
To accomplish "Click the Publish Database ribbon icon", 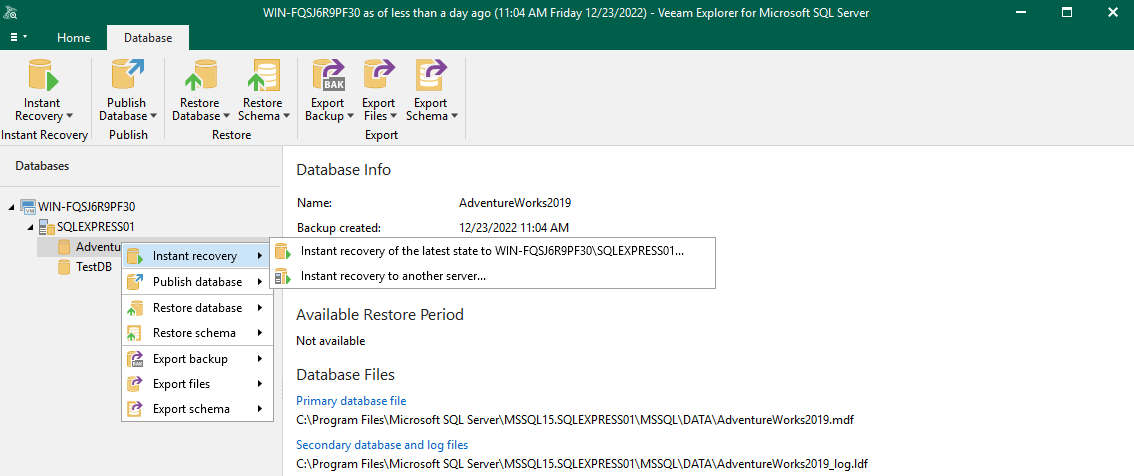I will tap(127, 76).
